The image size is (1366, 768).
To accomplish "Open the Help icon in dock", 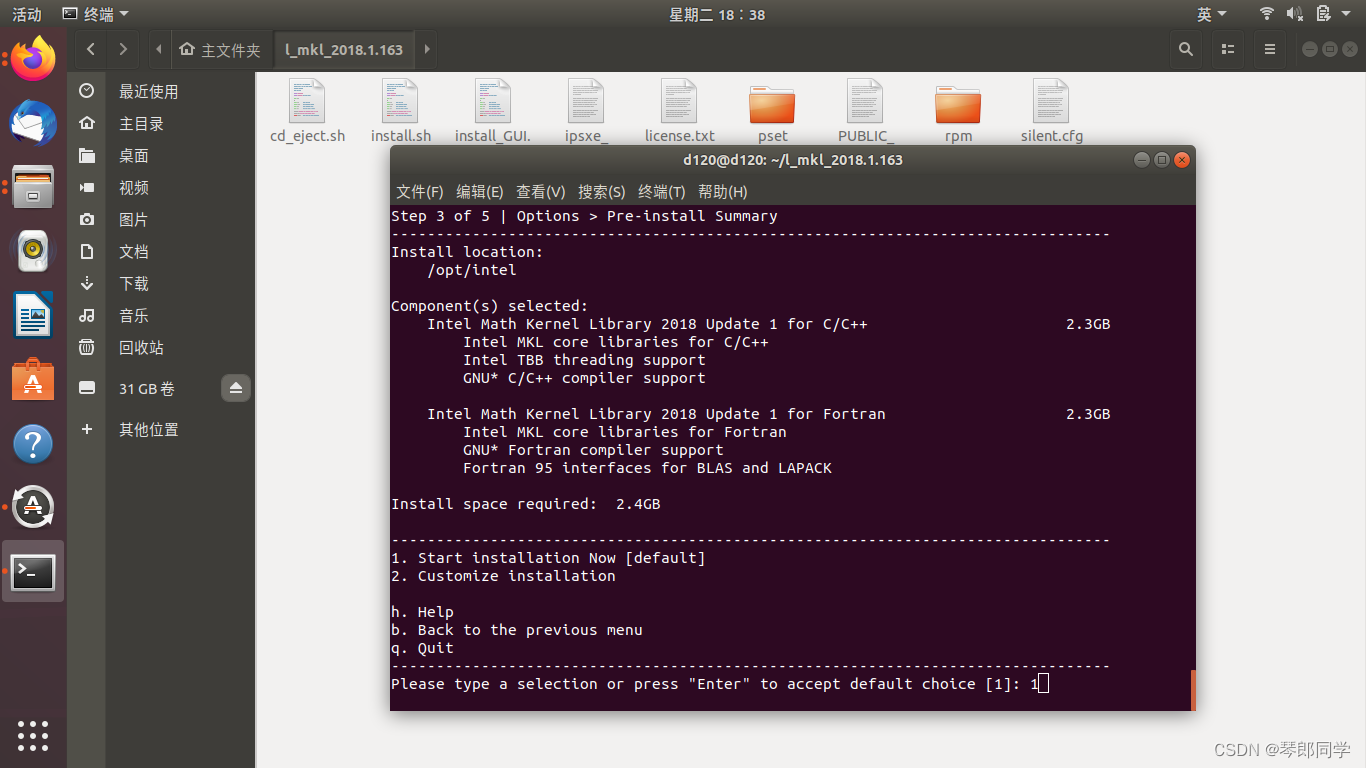I will pyautogui.click(x=33, y=444).
